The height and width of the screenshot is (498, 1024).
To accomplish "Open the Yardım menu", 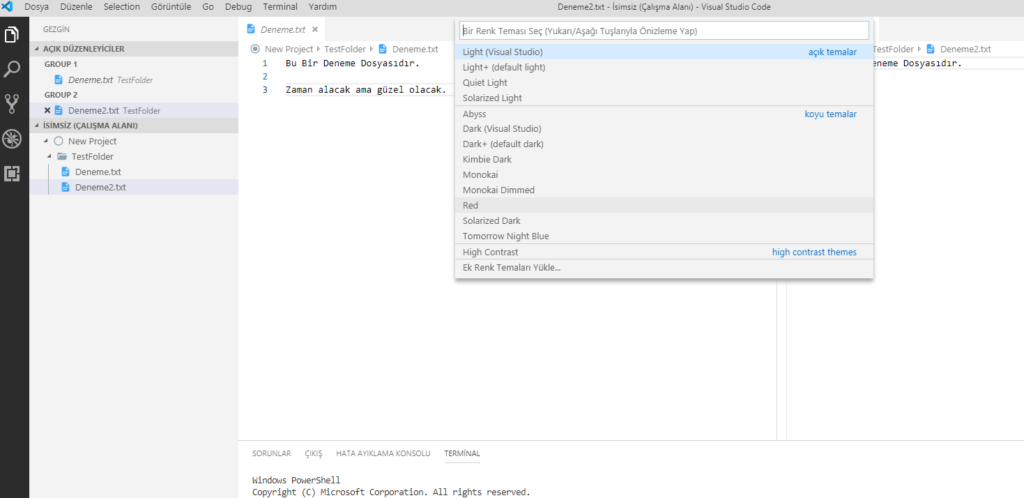I will click(x=323, y=7).
